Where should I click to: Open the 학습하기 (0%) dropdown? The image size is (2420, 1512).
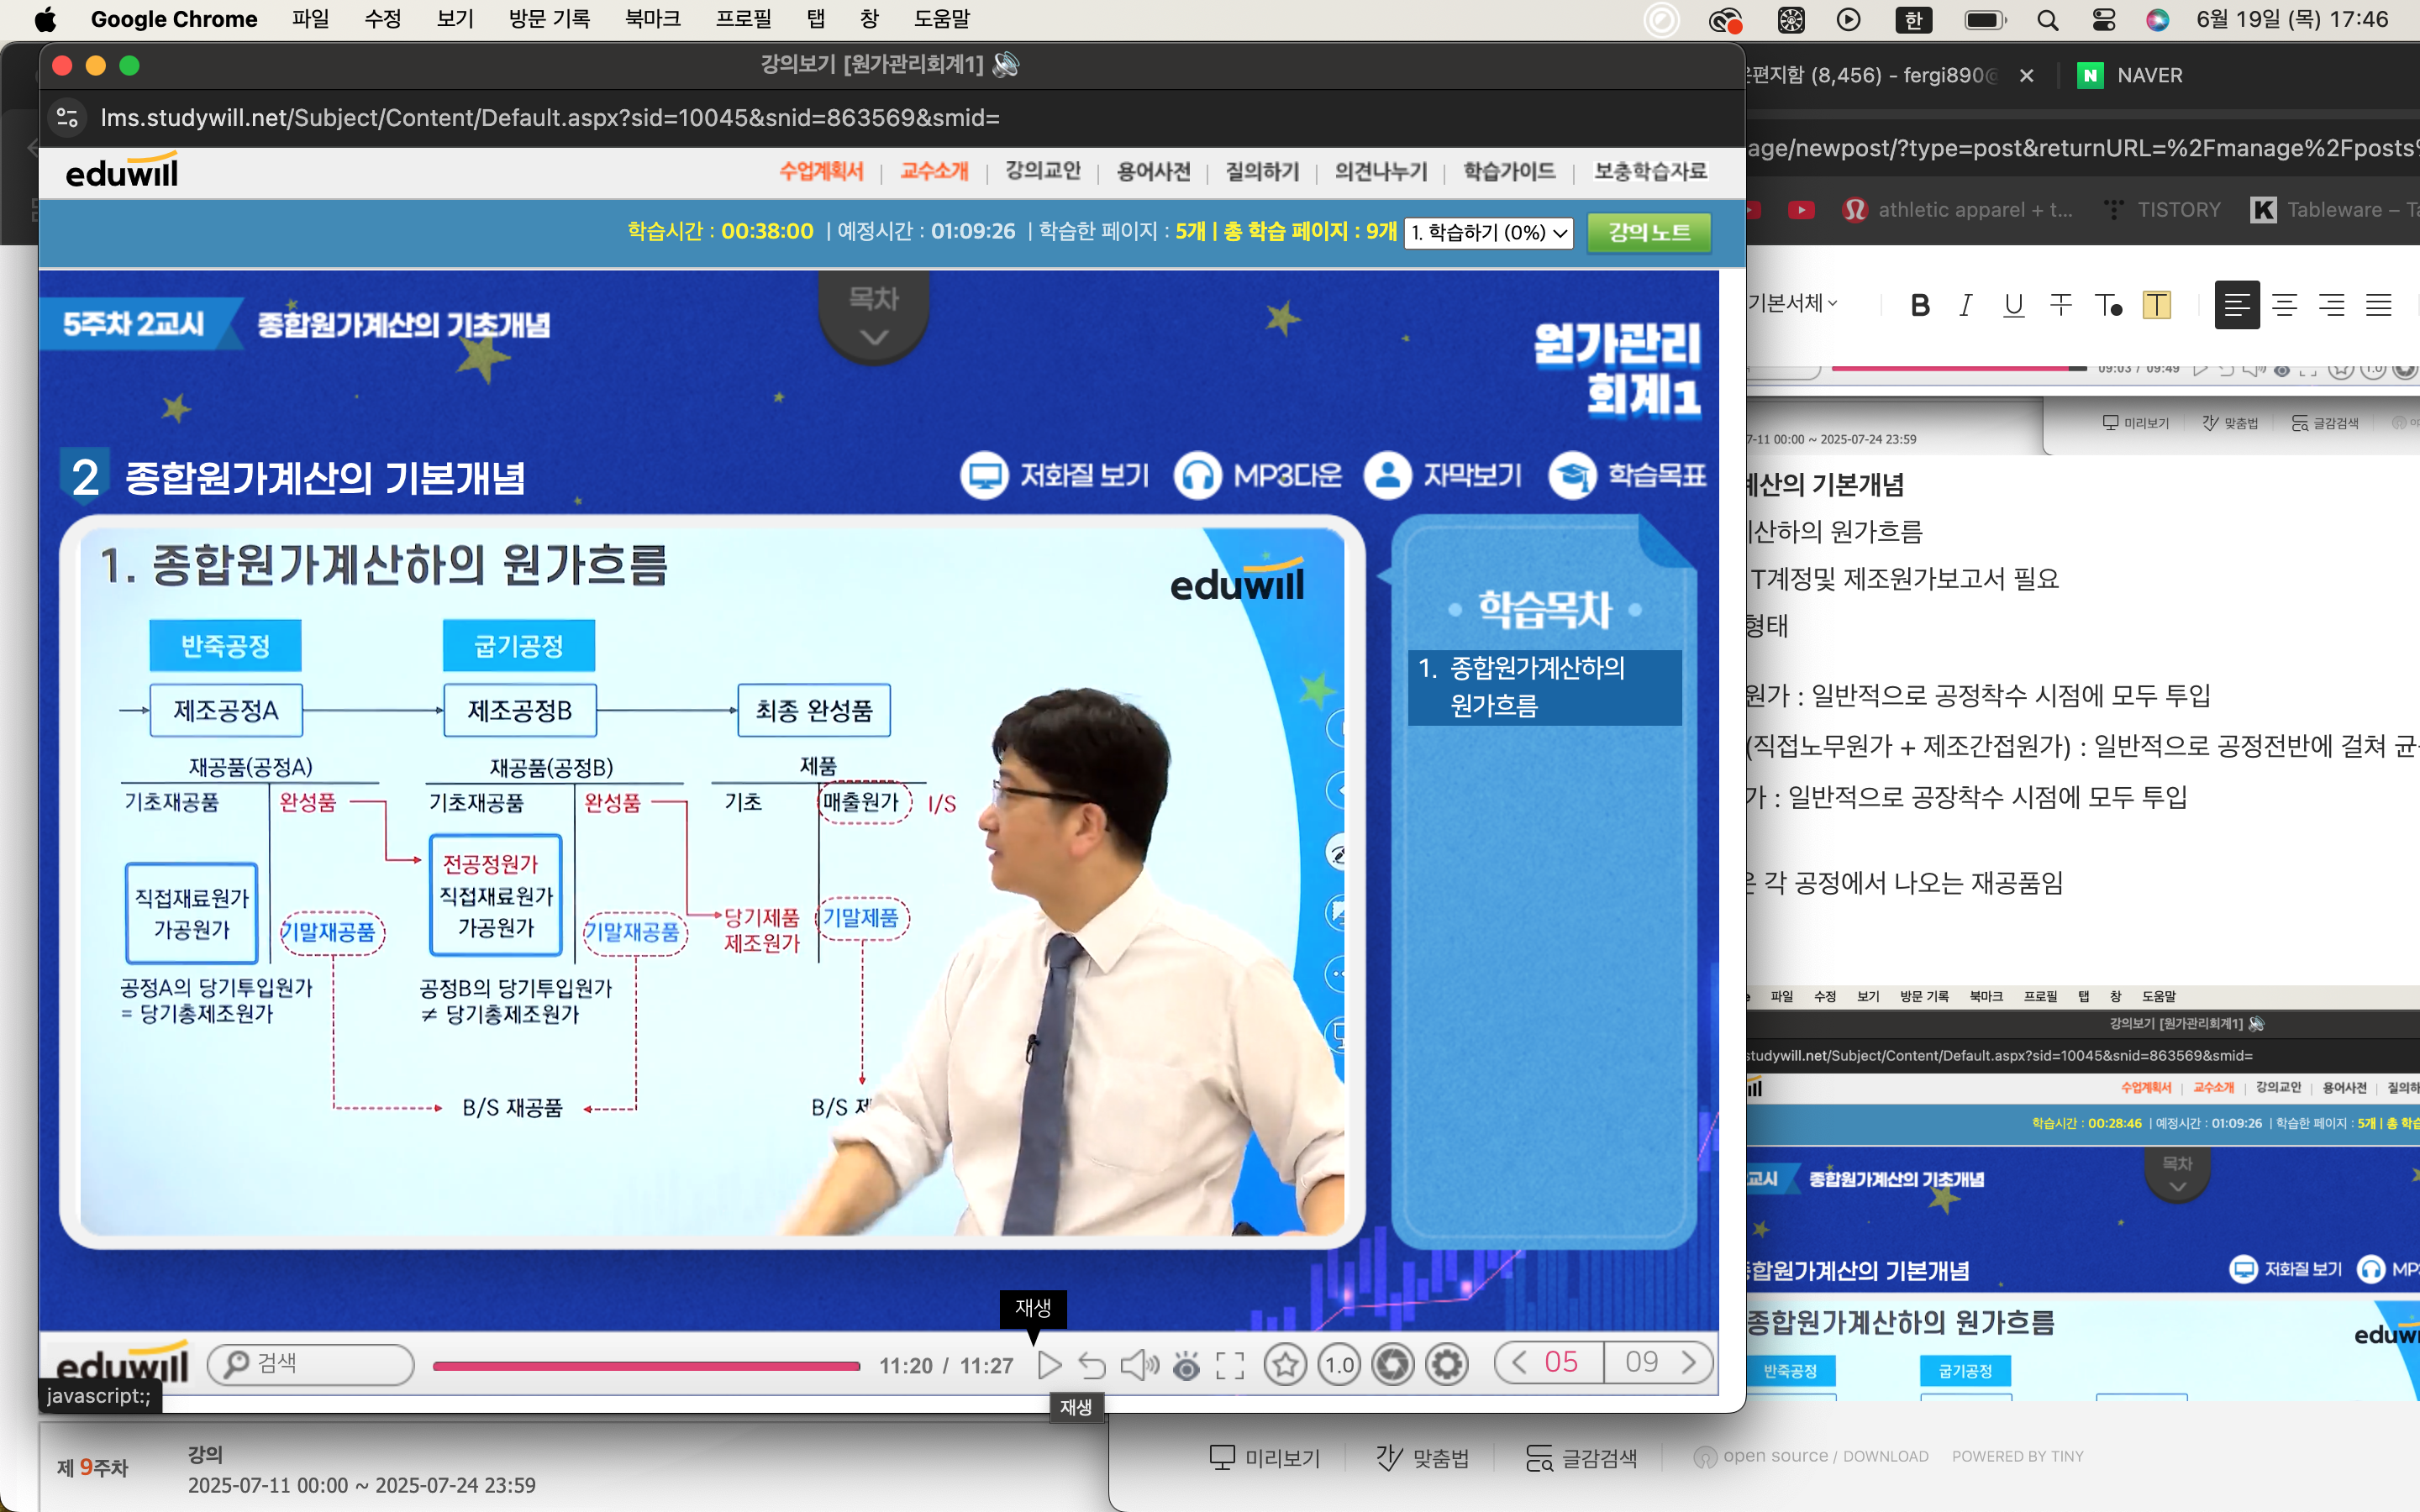click(x=1488, y=232)
